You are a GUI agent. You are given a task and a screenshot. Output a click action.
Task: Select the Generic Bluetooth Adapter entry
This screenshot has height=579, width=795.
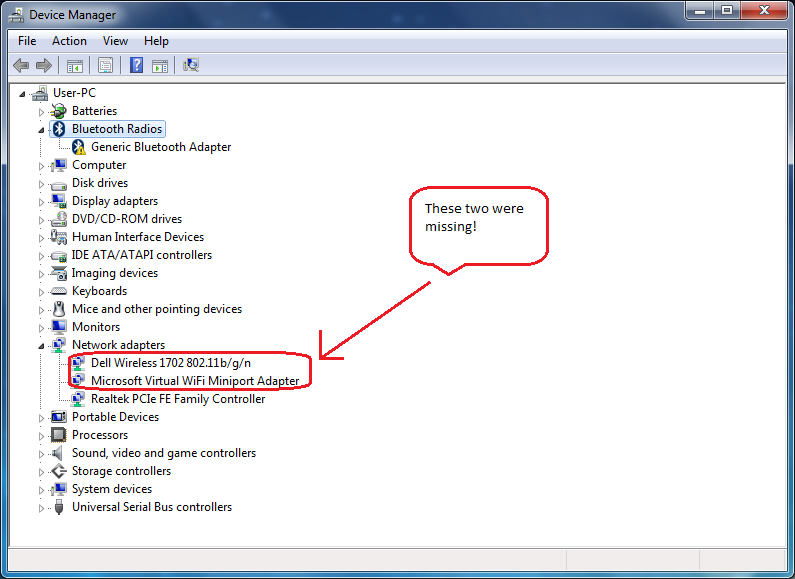coord(161,147)
